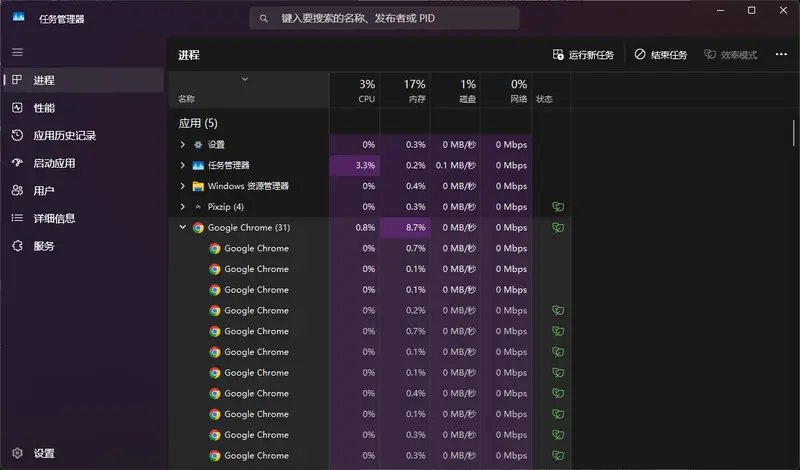Go to Startup apps (启动应用) page
Screen dimensions: 800x470
click(x=84, y=163)
